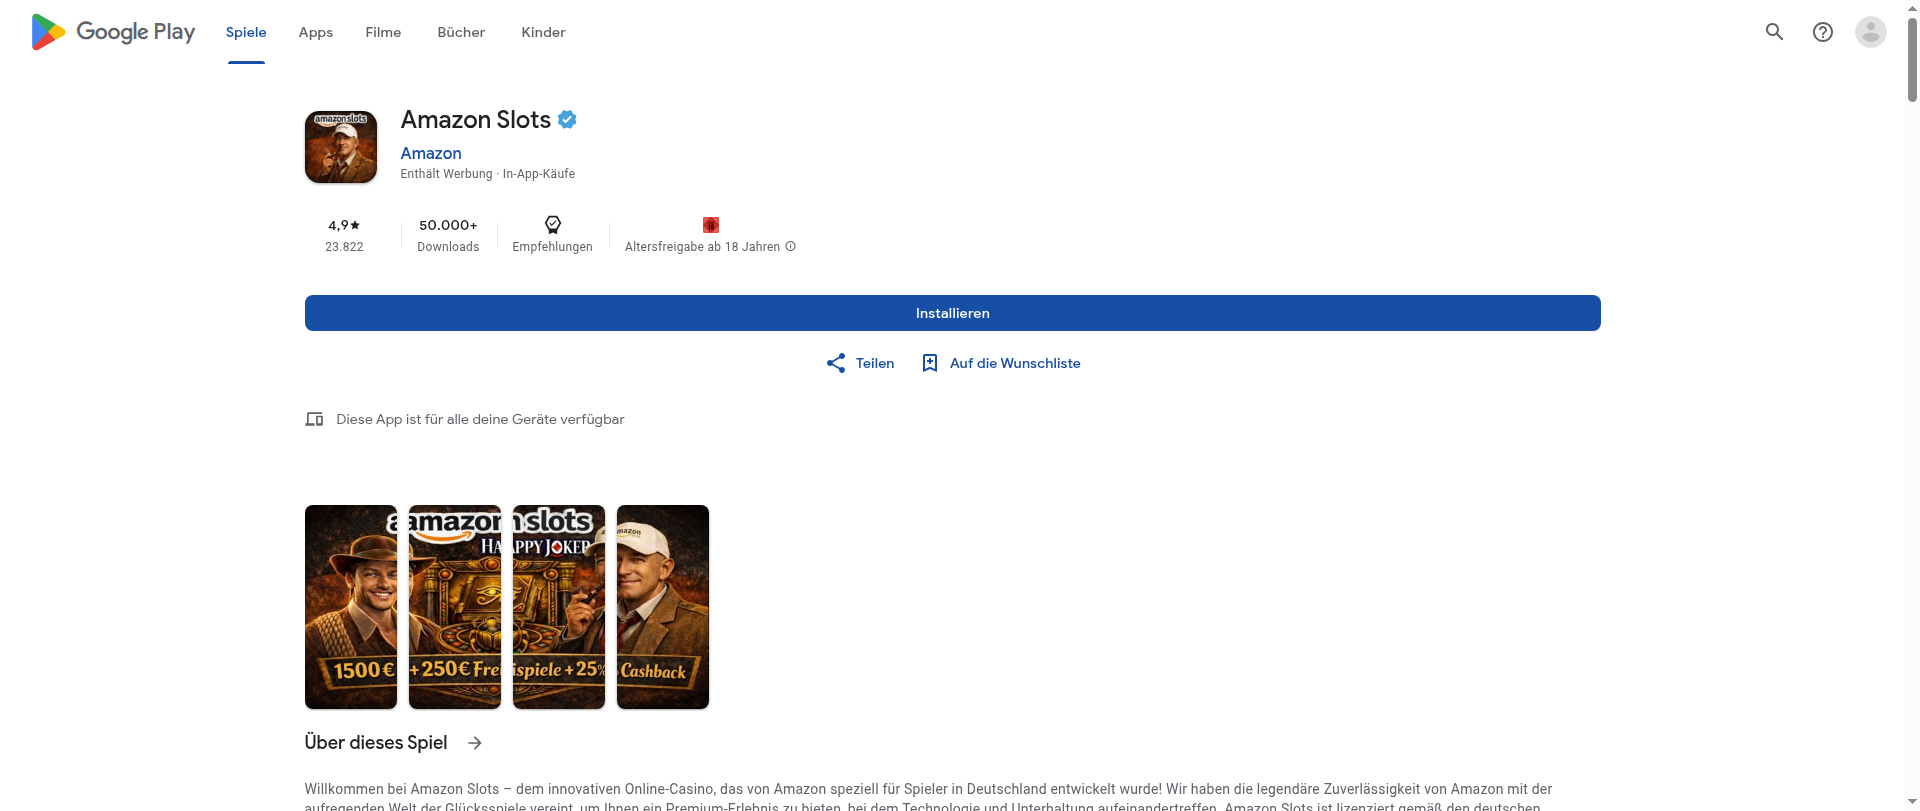Image resolution: width=1920 pixels, height=811 pixels.
Task: Select the Bücher tab
Action: 461,32
